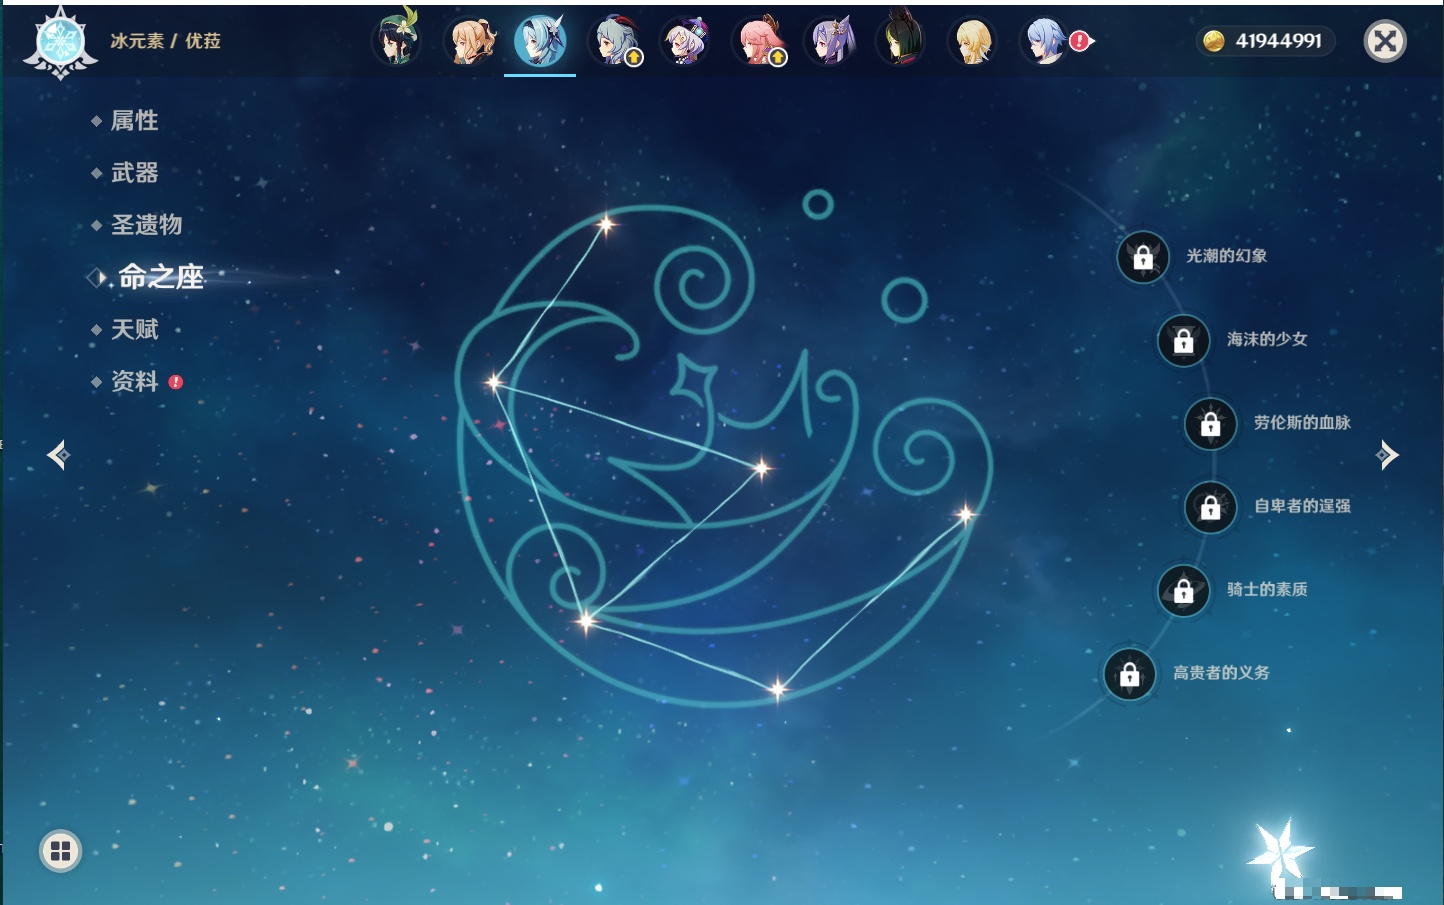
Task: Switch to next character with right arrow
Action: coord(1387,455)
